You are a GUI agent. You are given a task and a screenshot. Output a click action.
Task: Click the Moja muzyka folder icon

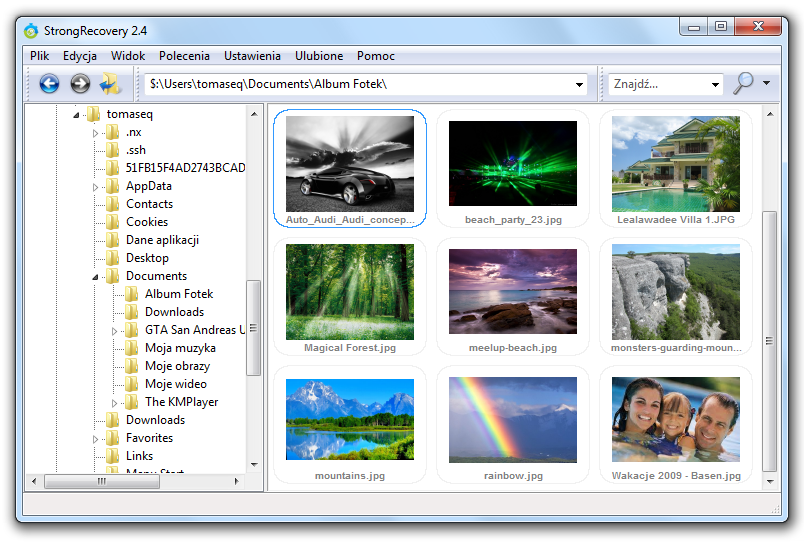click(132, 348)
